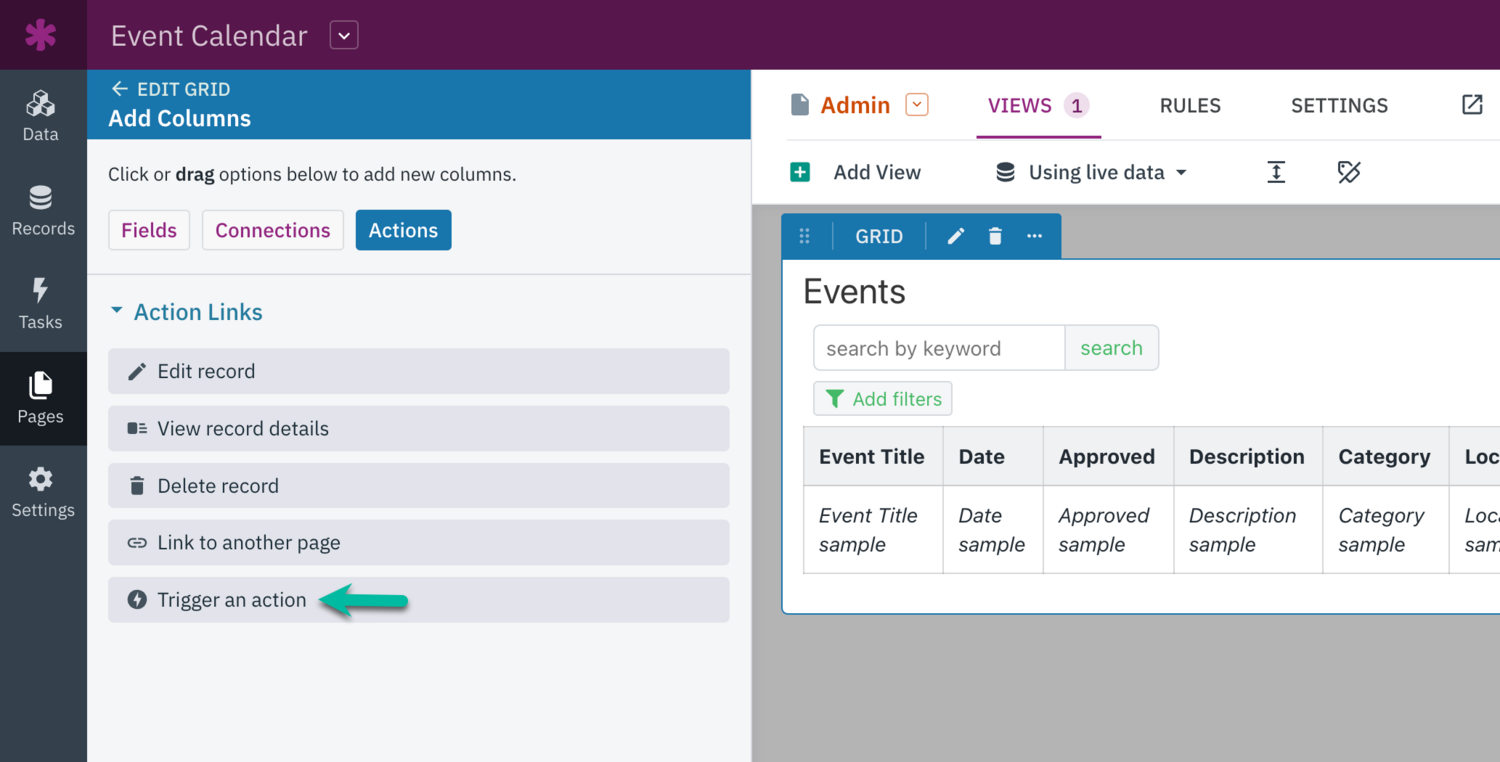The image size is (1500, 762).
Task: Edit the grid view using the pencil icon
Action: point(955,235)
